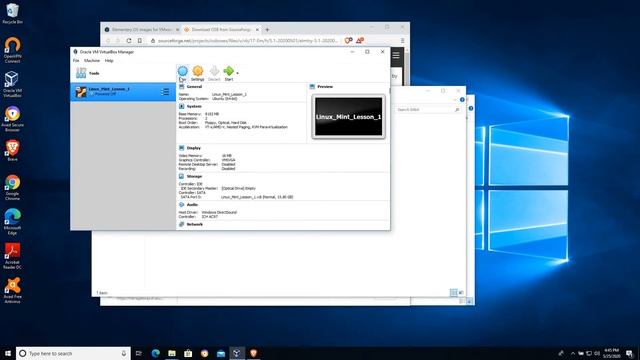
Task: Open the VirtualBox Help menu
Action: point(109,60)
